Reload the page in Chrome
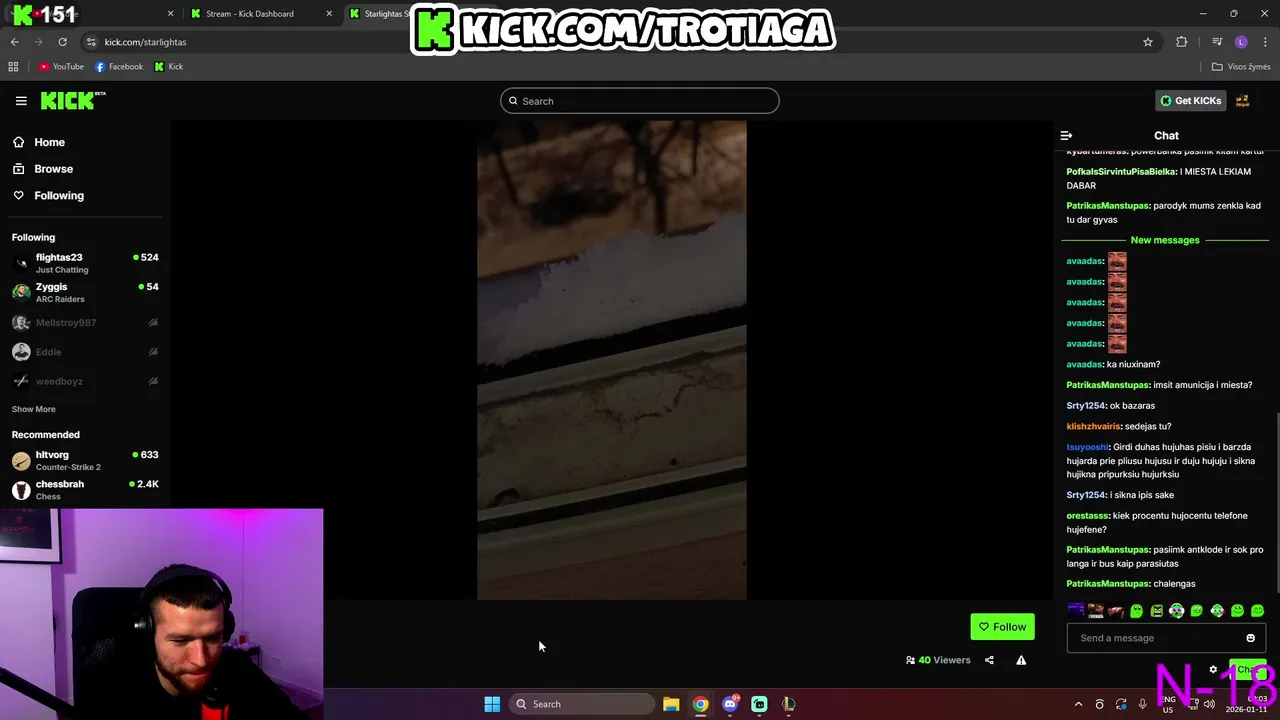This screenshot has height=720, width=1280. pyautogui.click(x=62, y=42)
